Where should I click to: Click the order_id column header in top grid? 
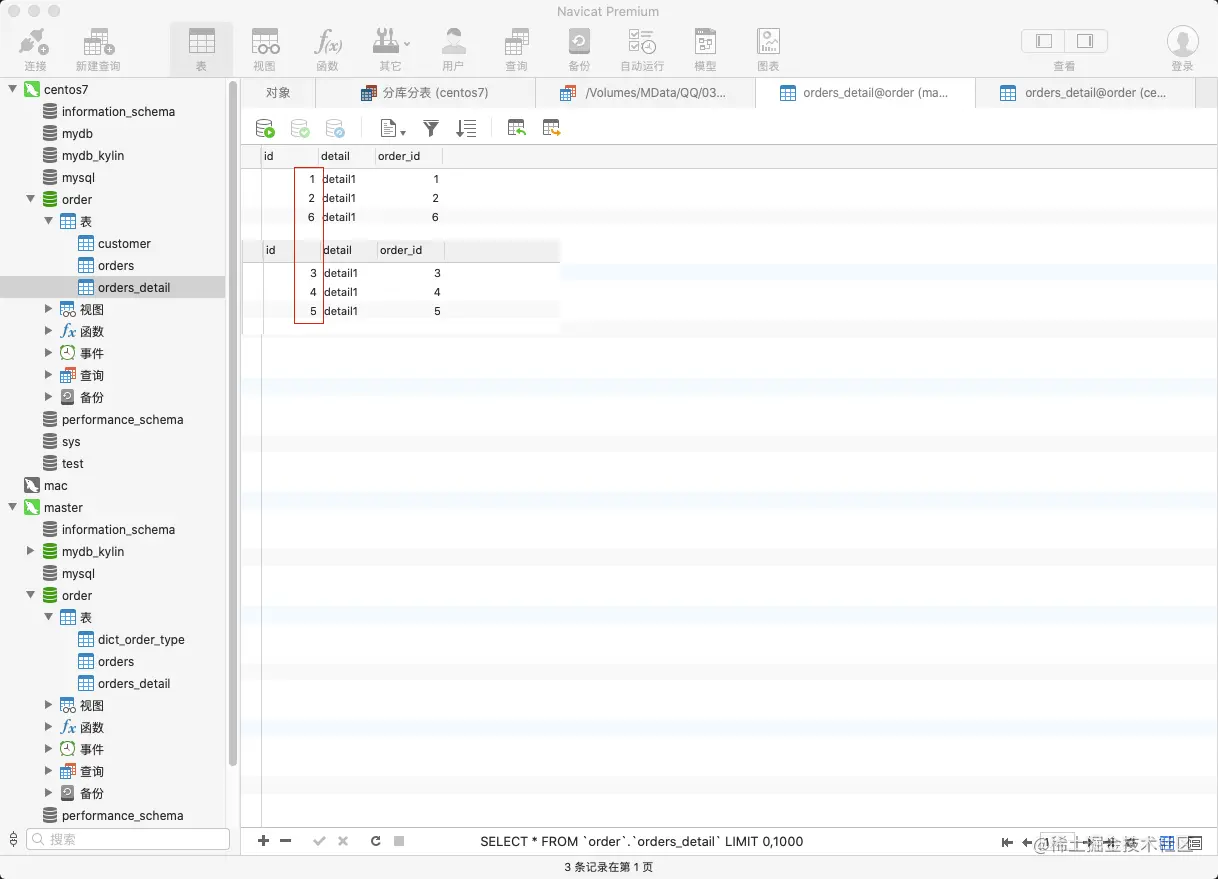click(x=409, y=156)
